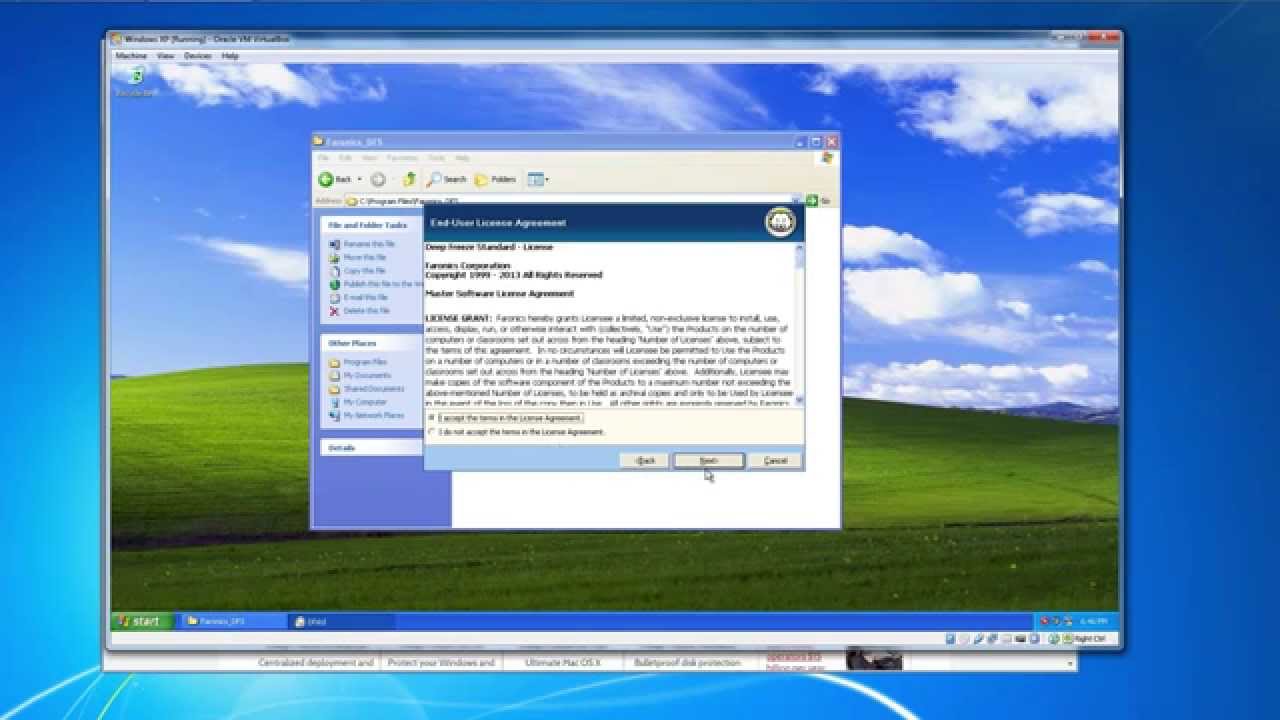The image size is (1280, 720).
Task: Open the Edit menu in Explorer
Action: click(x=345, y=158)
